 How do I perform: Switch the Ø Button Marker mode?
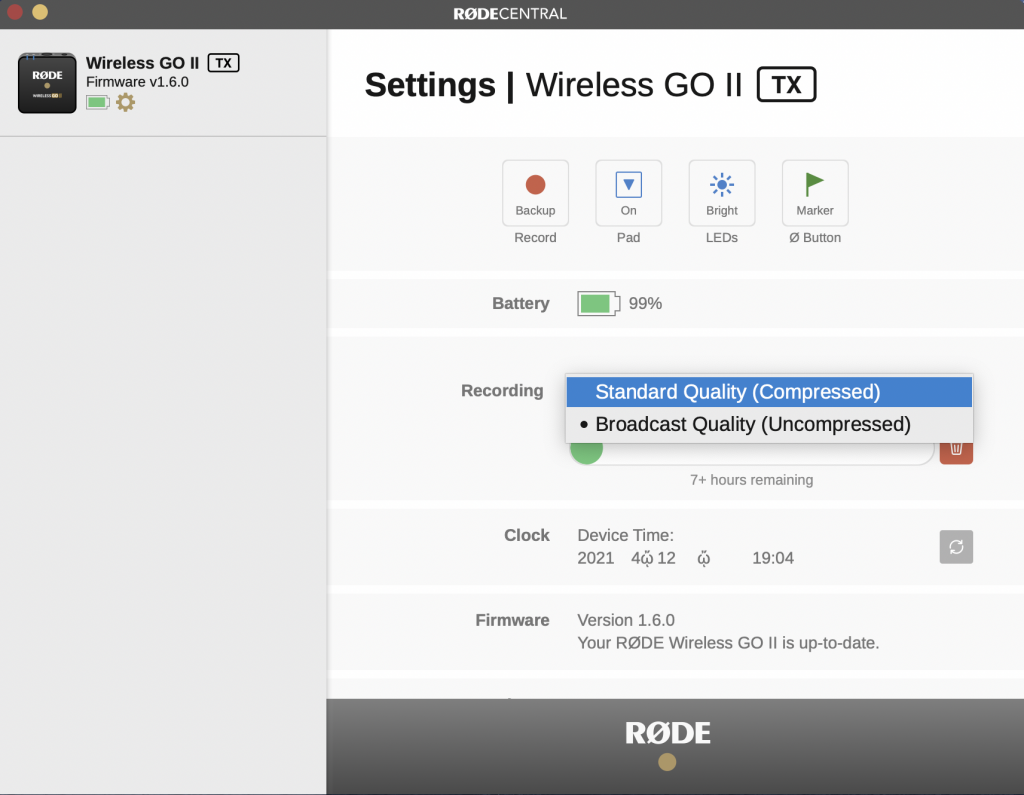[x=815, y=193]
